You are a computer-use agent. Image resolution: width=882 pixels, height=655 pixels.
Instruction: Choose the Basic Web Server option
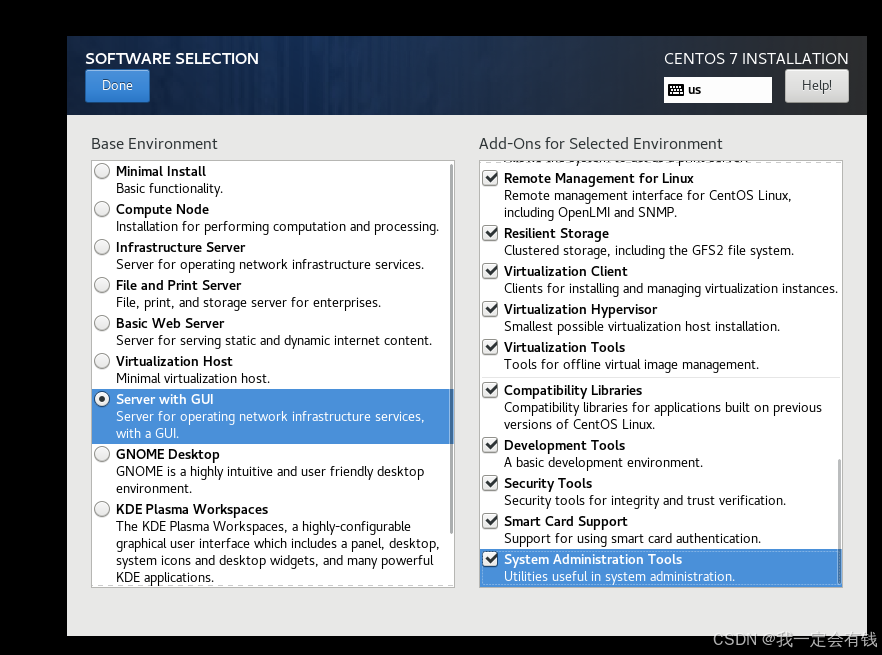102,323
